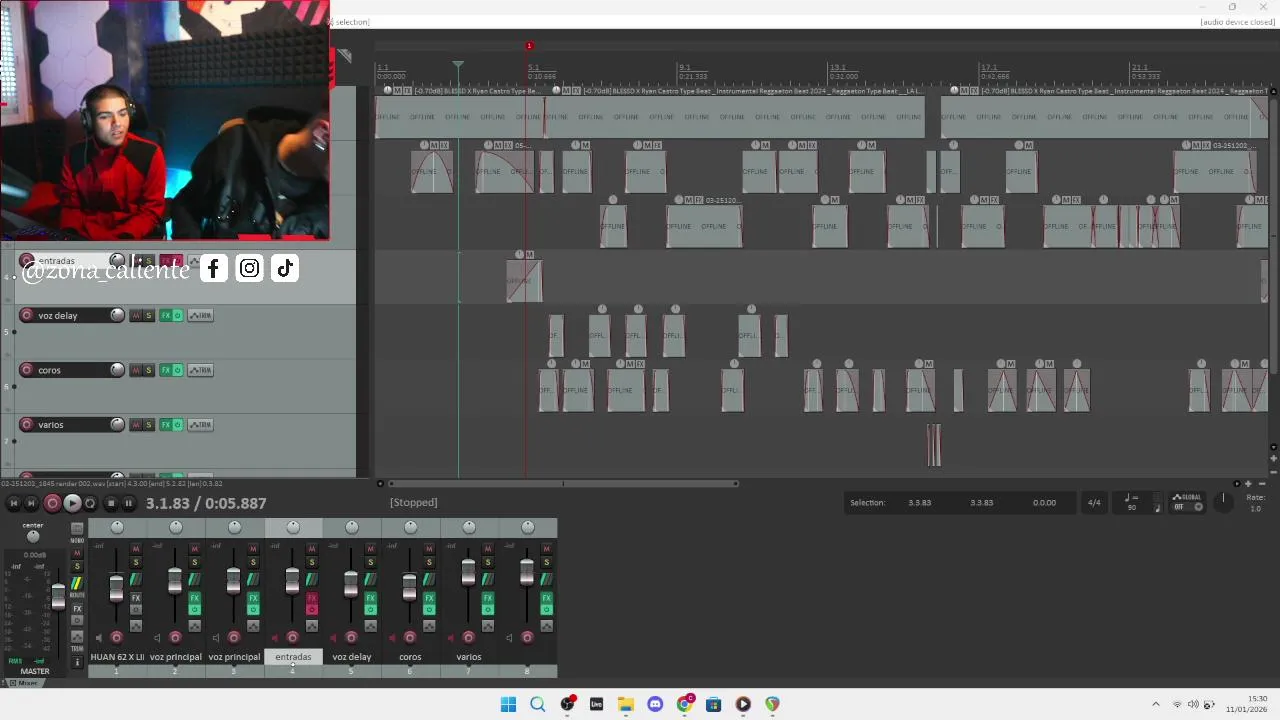Toggle record monitoring on entradas mixer strip

pyautogui.click(x=275, y=637)
